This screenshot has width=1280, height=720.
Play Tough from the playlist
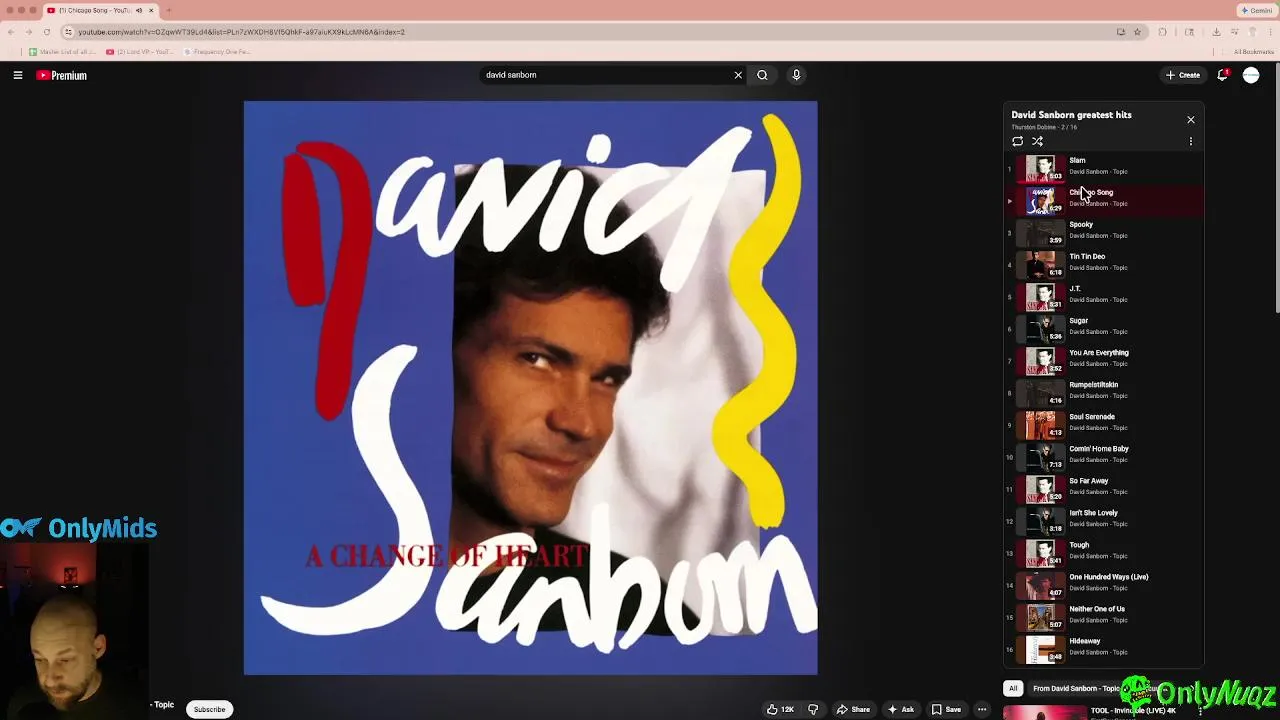(x=1104, y=552)
